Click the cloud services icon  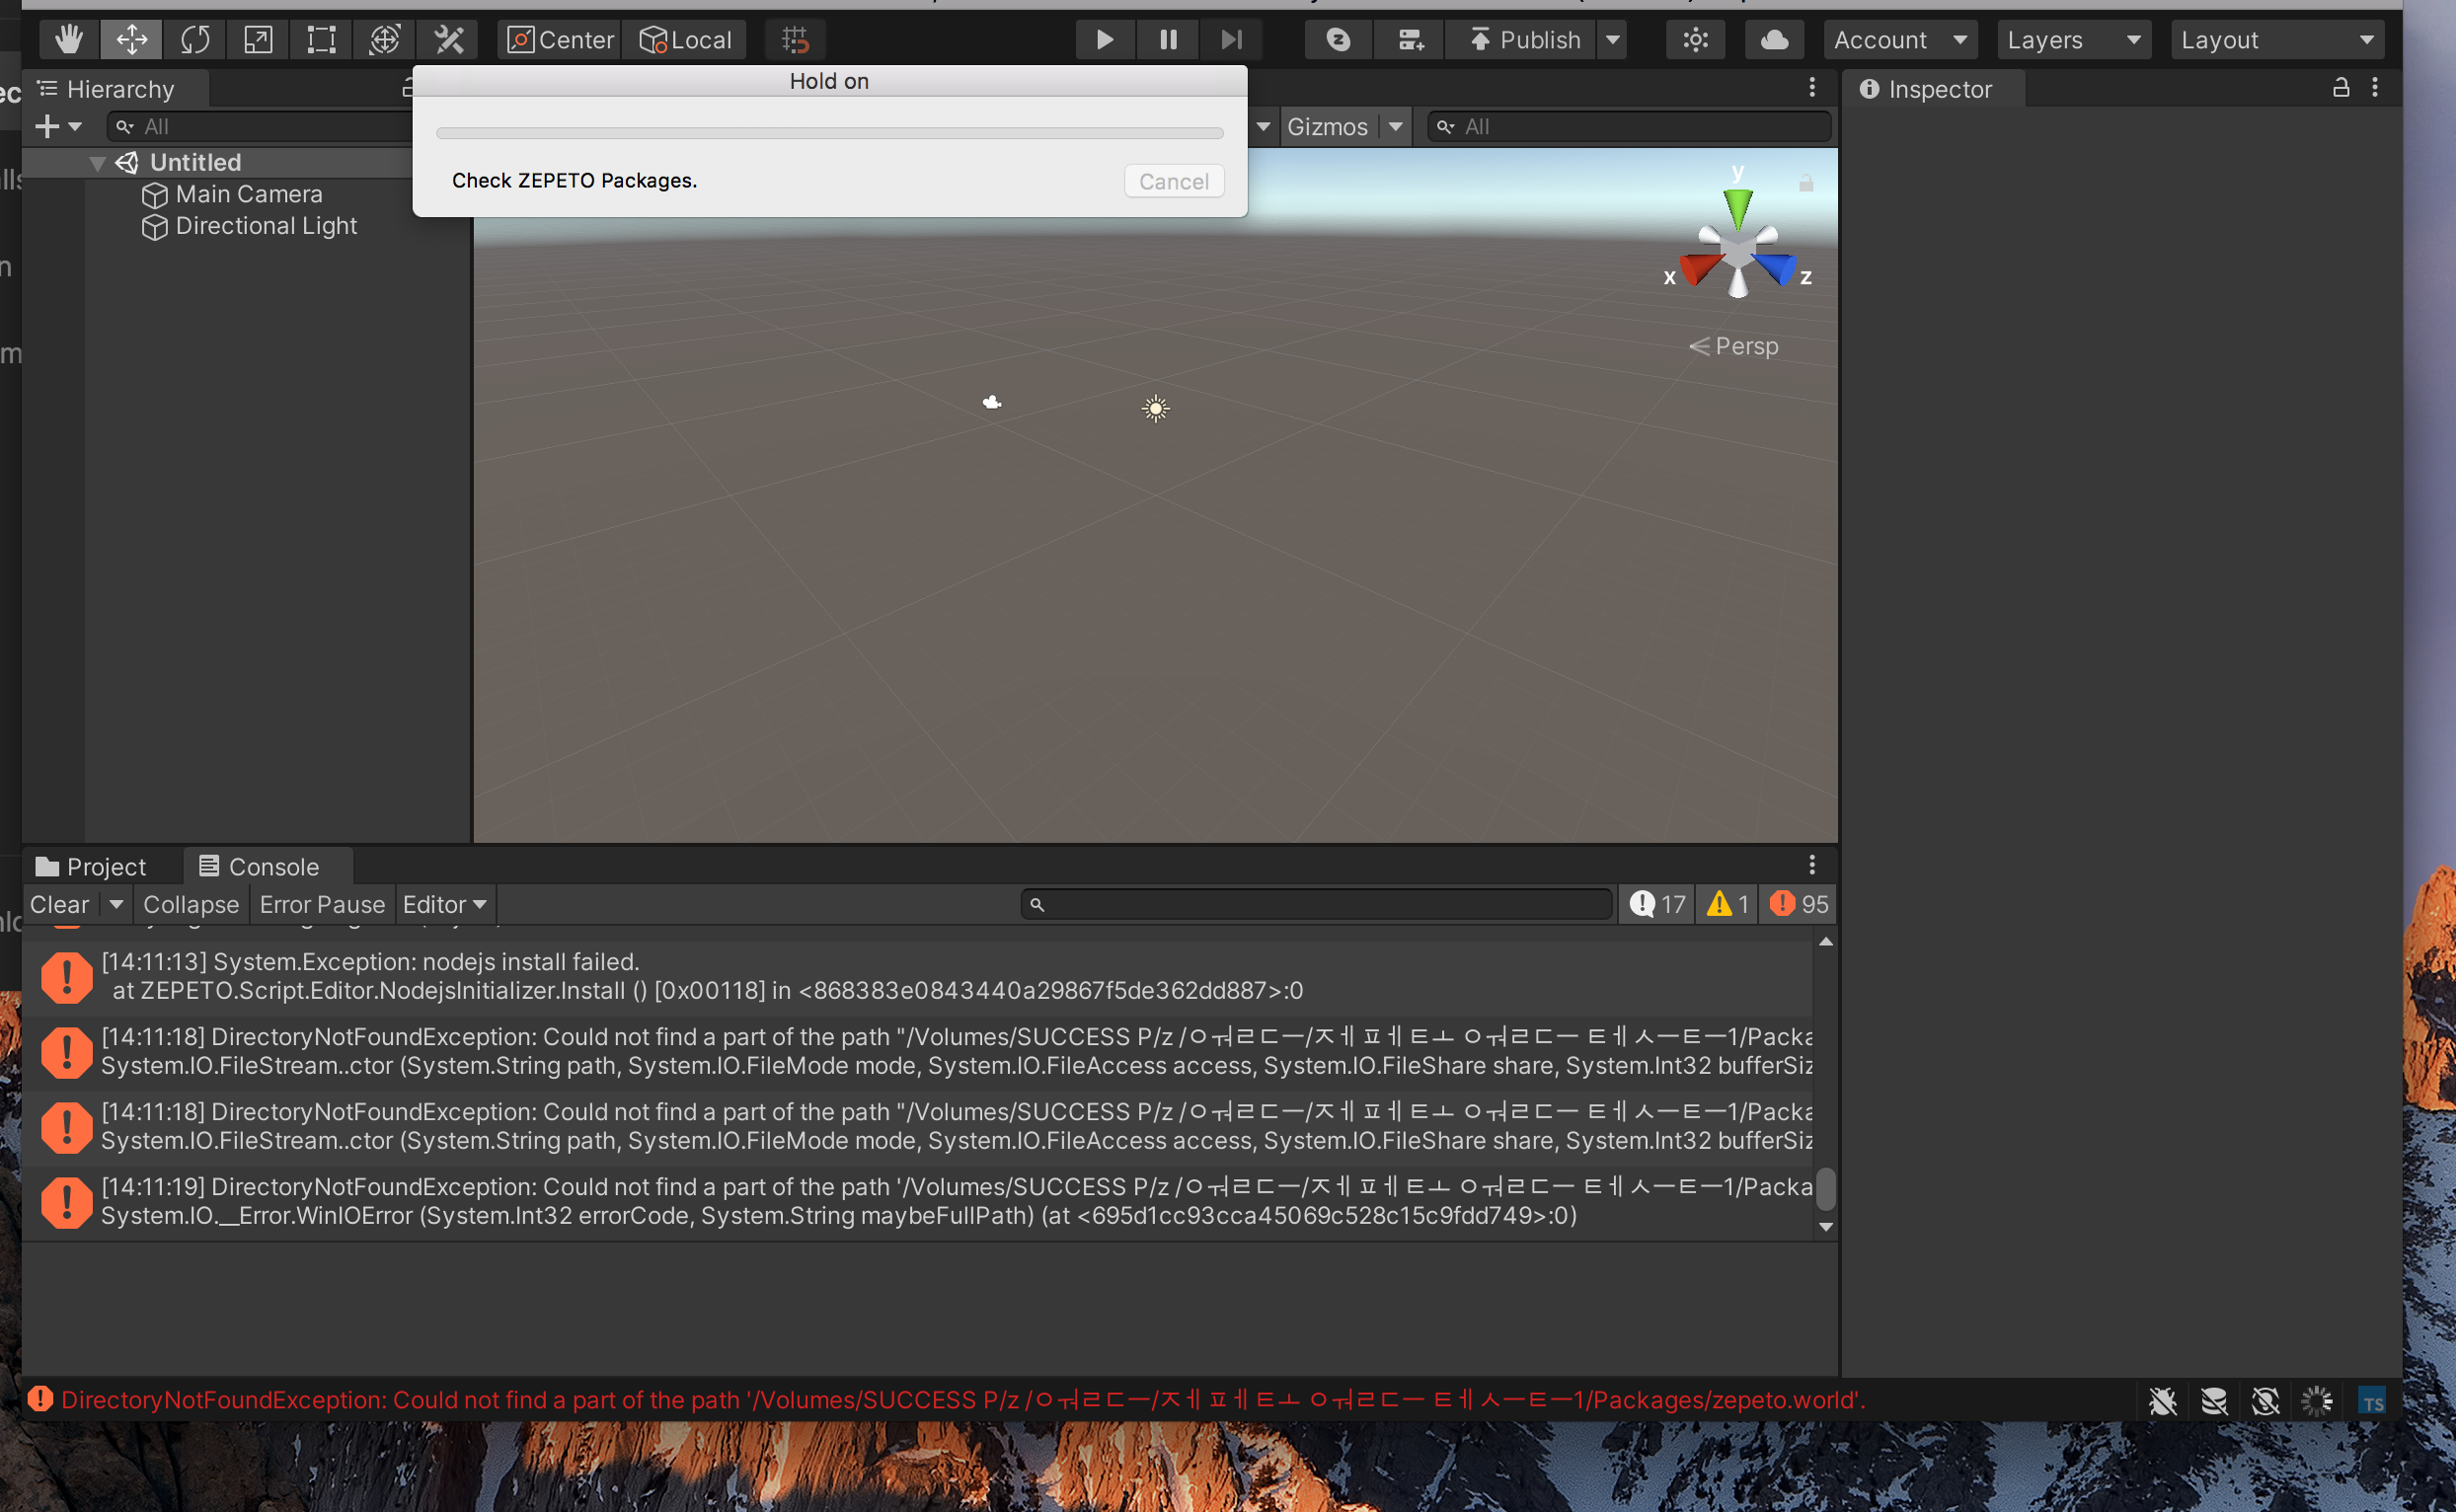pyautogui.click(x=1774, y=40)
